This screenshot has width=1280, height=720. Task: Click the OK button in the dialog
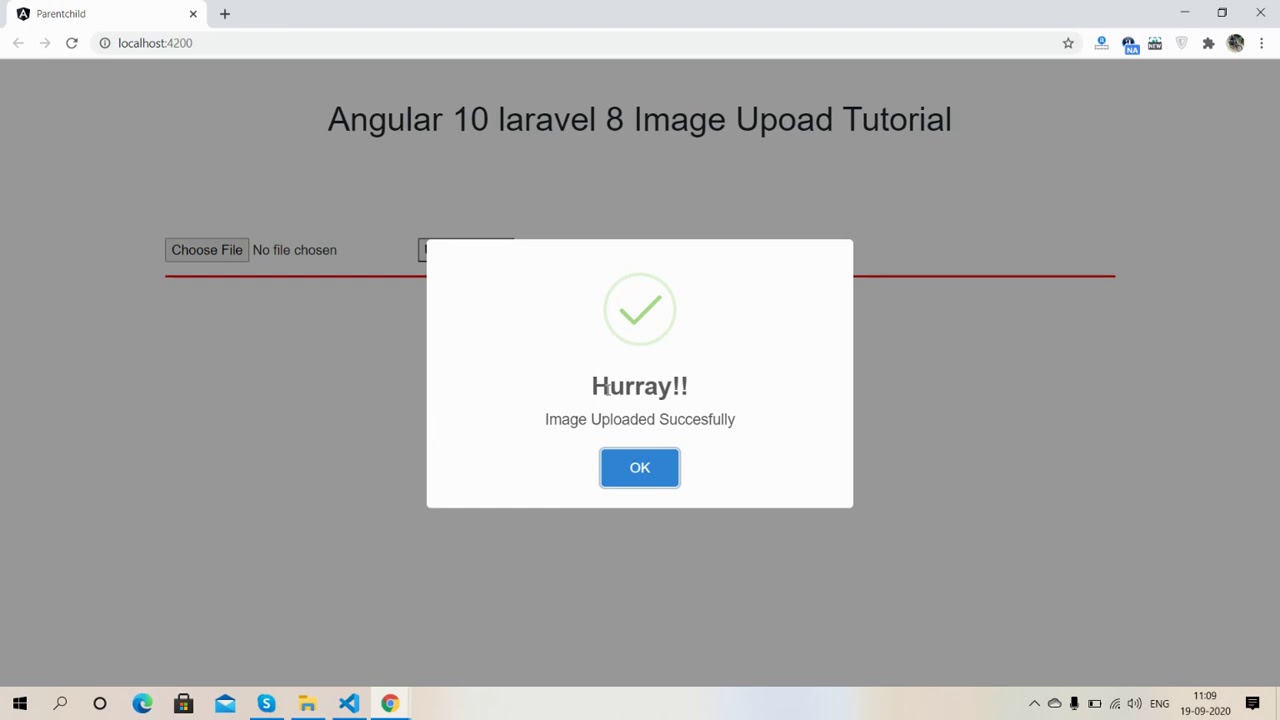click(640, 468)
